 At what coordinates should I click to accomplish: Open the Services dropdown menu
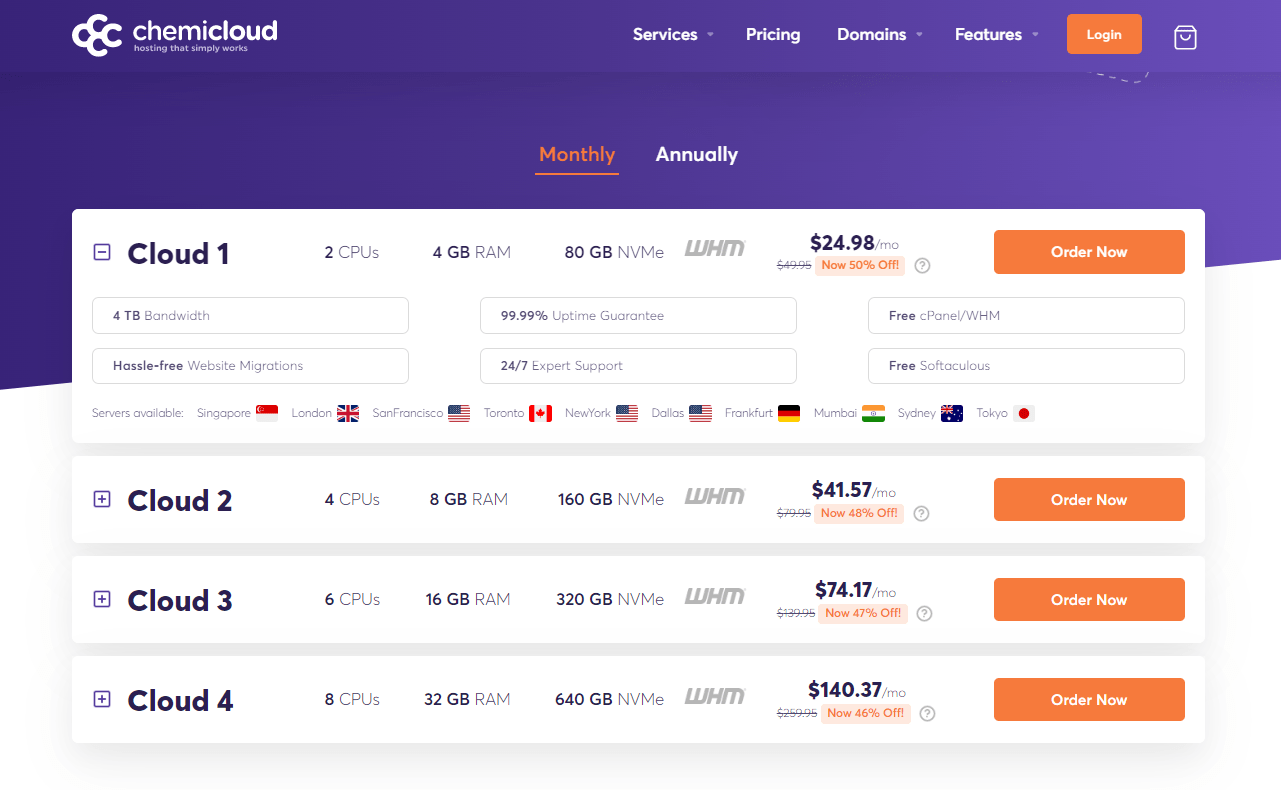click(673, 34)
